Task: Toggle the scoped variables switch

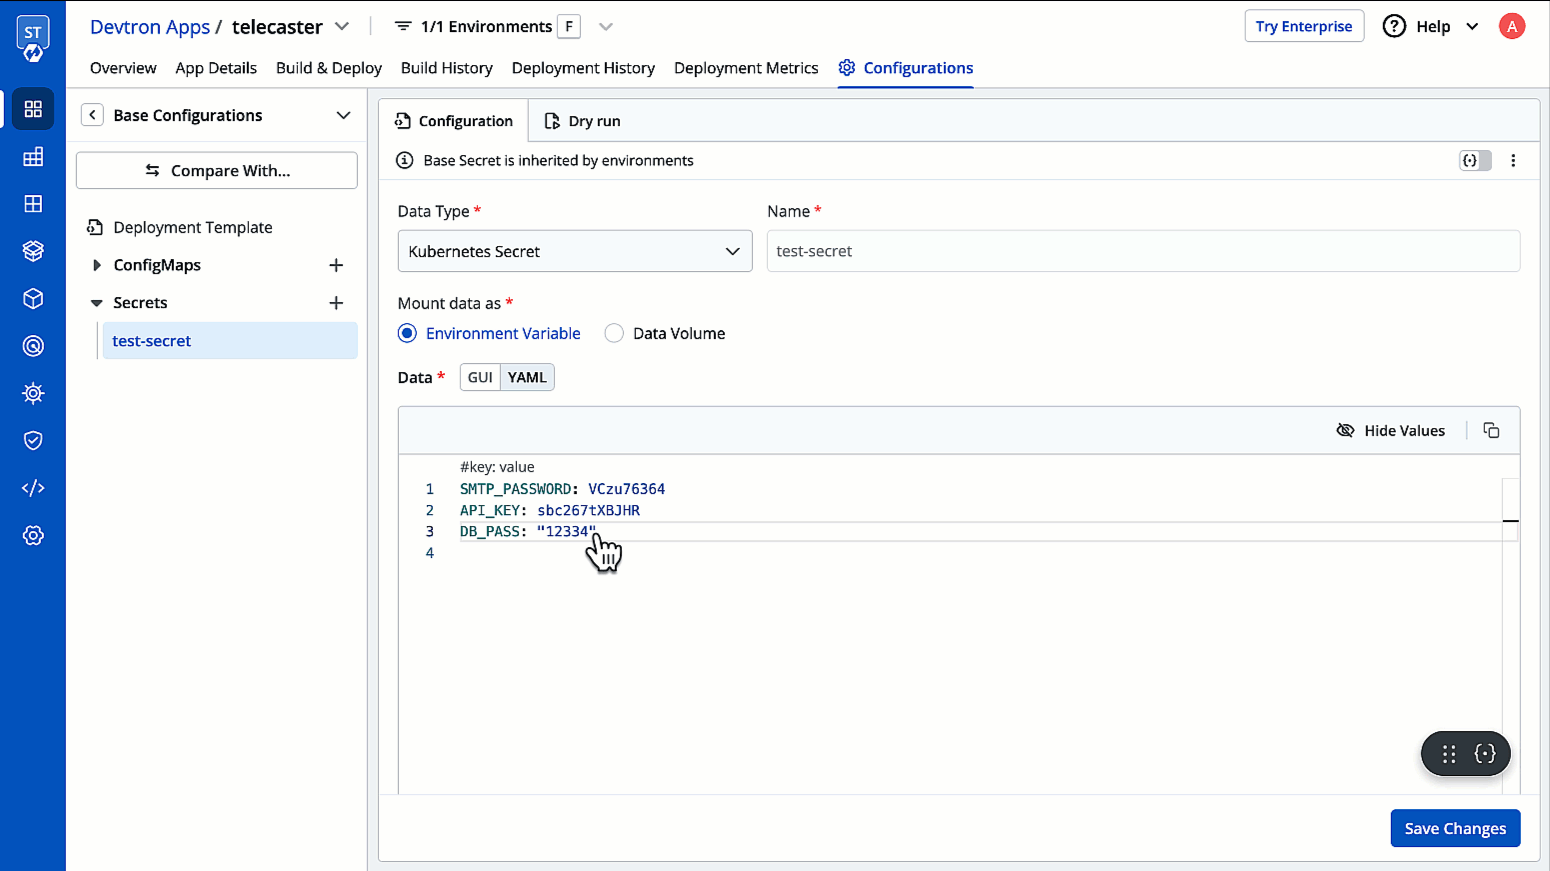Action: coord(1475,161)
